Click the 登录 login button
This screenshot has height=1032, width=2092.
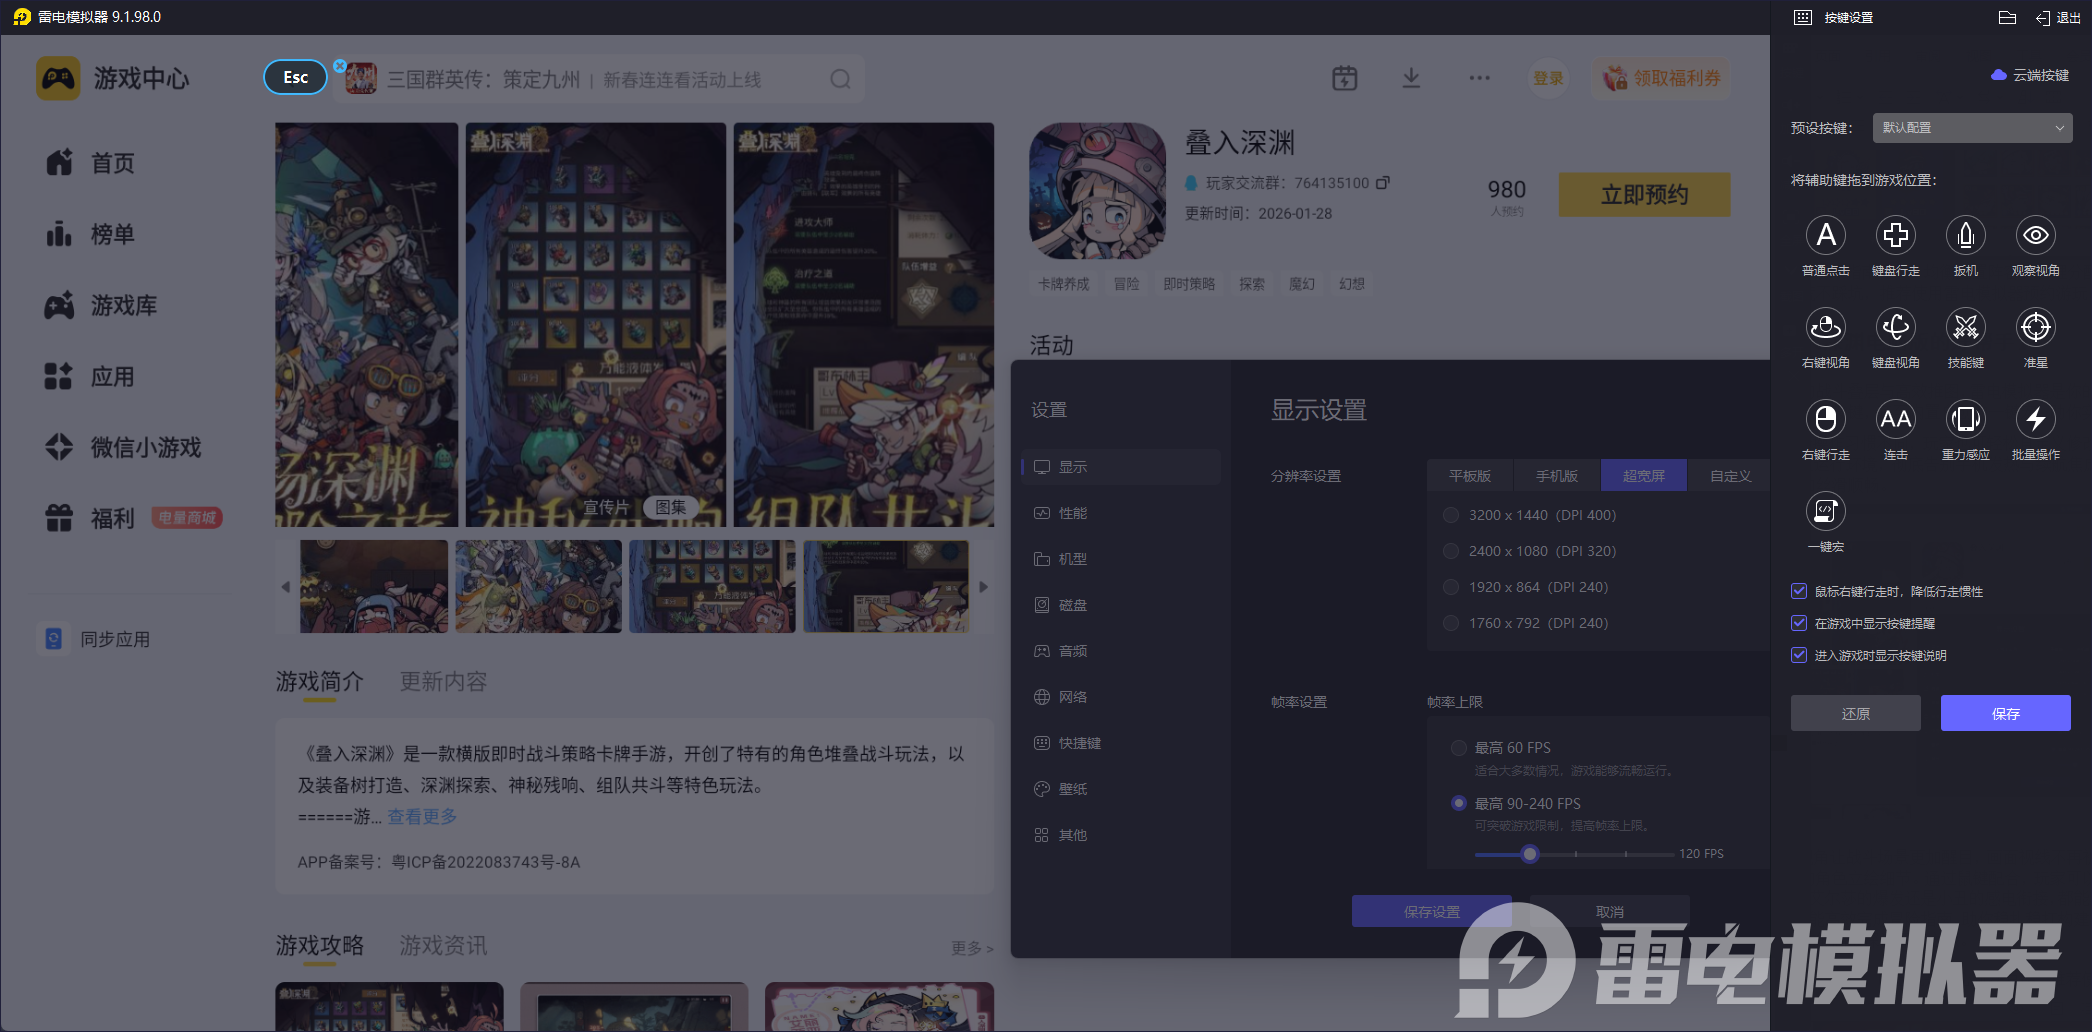(x=1548, y=78)
